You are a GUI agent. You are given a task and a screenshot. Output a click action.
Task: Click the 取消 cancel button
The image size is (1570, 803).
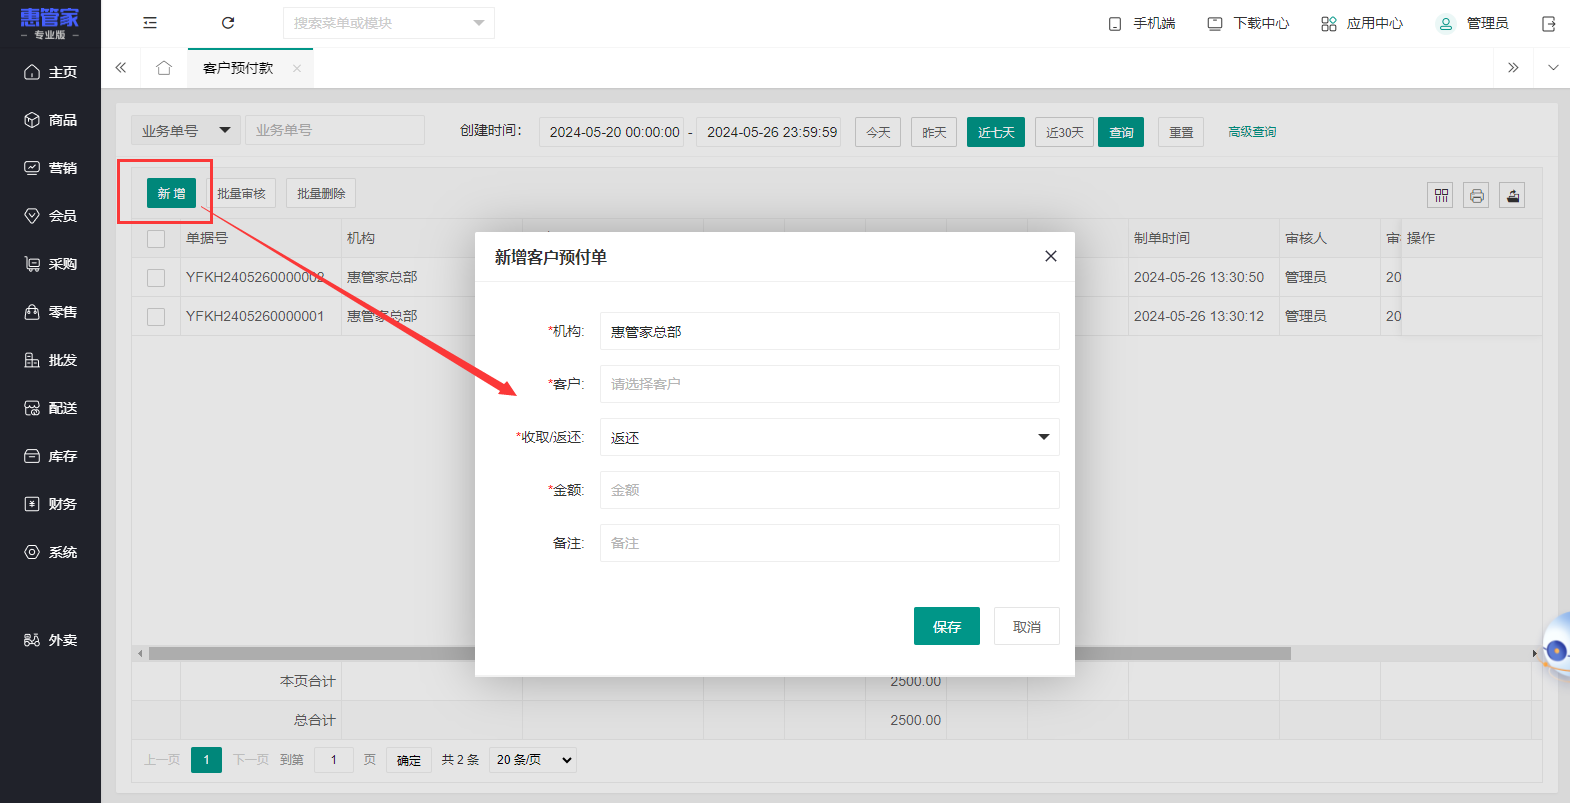[x=1027, y=626]
